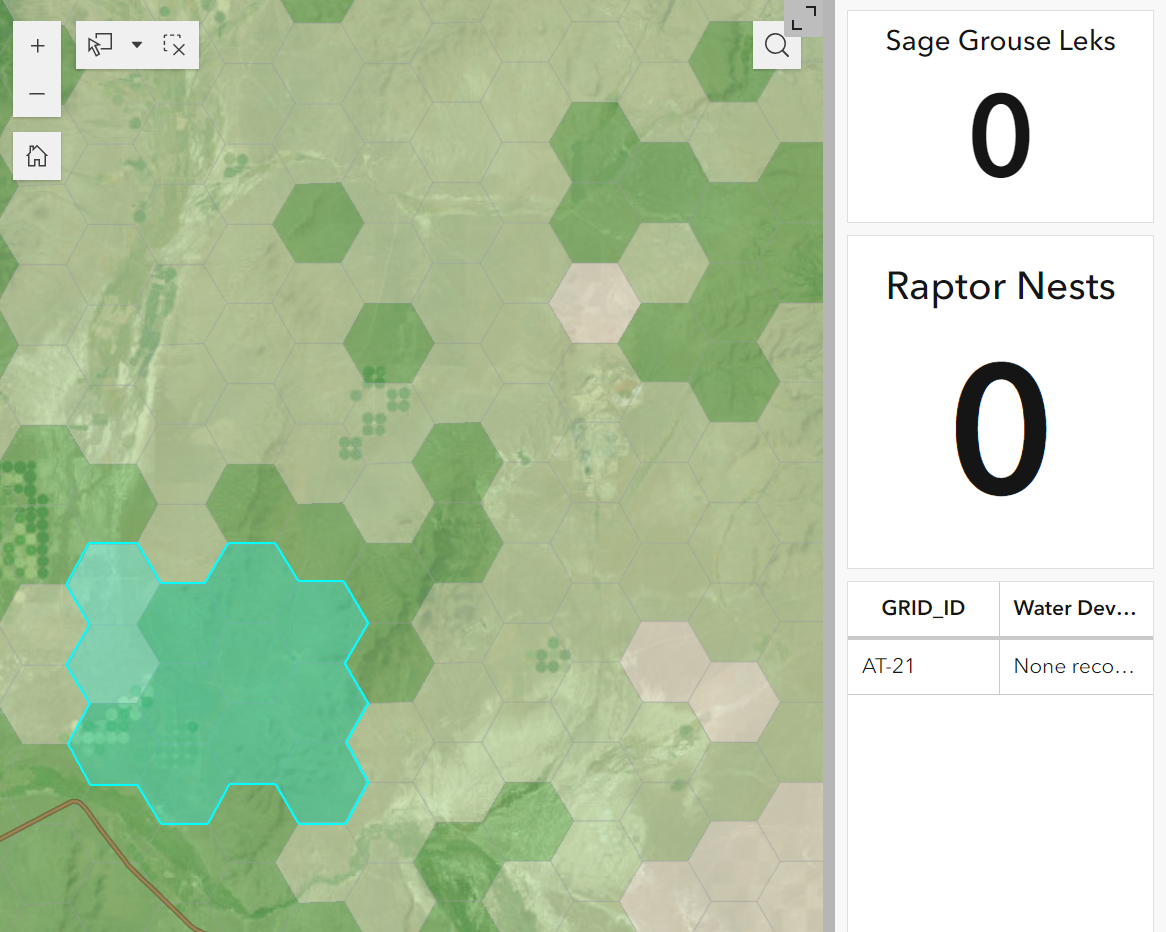Zoom out using the minus icon
This screenshot has height=932, width=1166.
tap(37, 93)
